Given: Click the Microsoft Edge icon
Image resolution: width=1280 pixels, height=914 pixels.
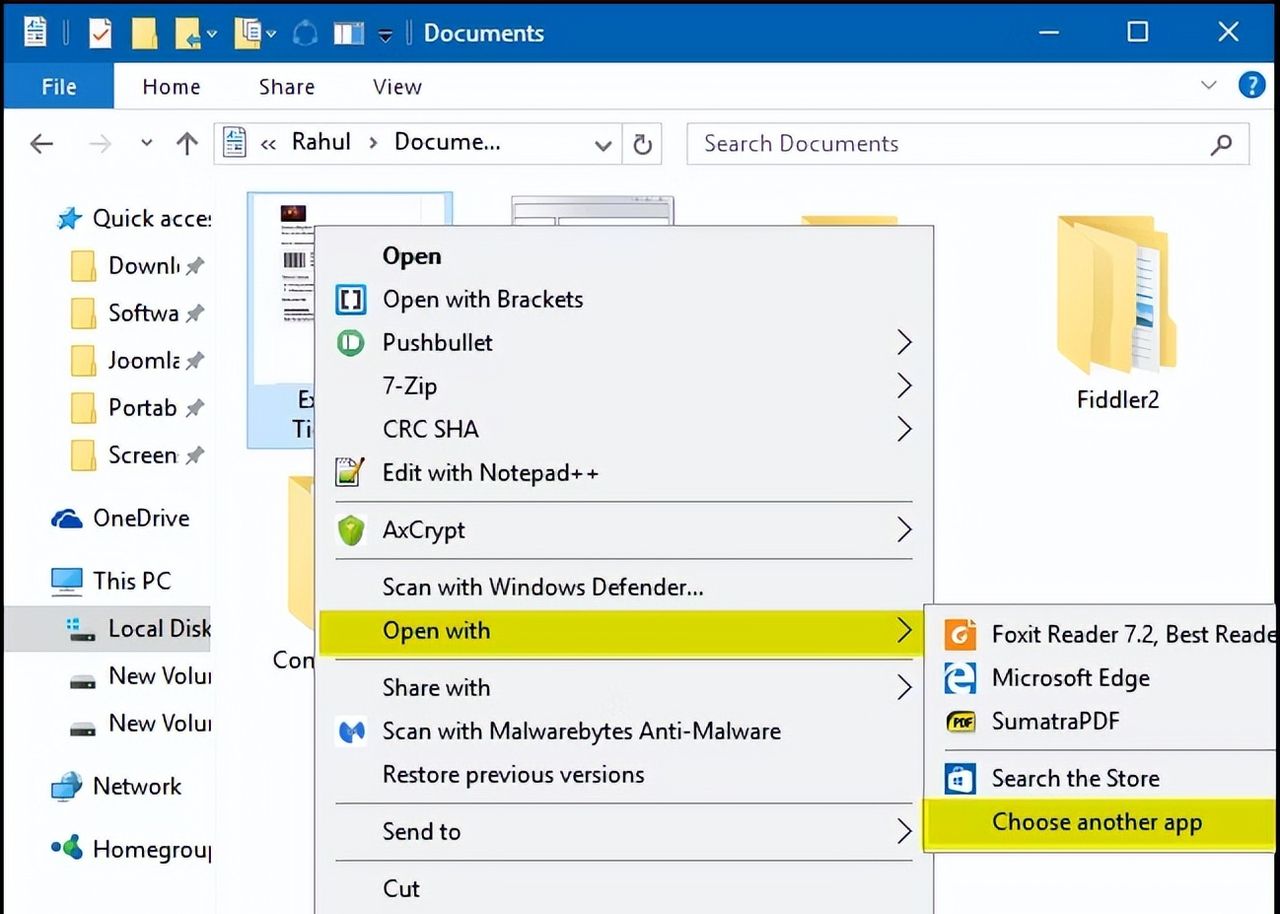Looking at the screenshot, I should [960, 678].
